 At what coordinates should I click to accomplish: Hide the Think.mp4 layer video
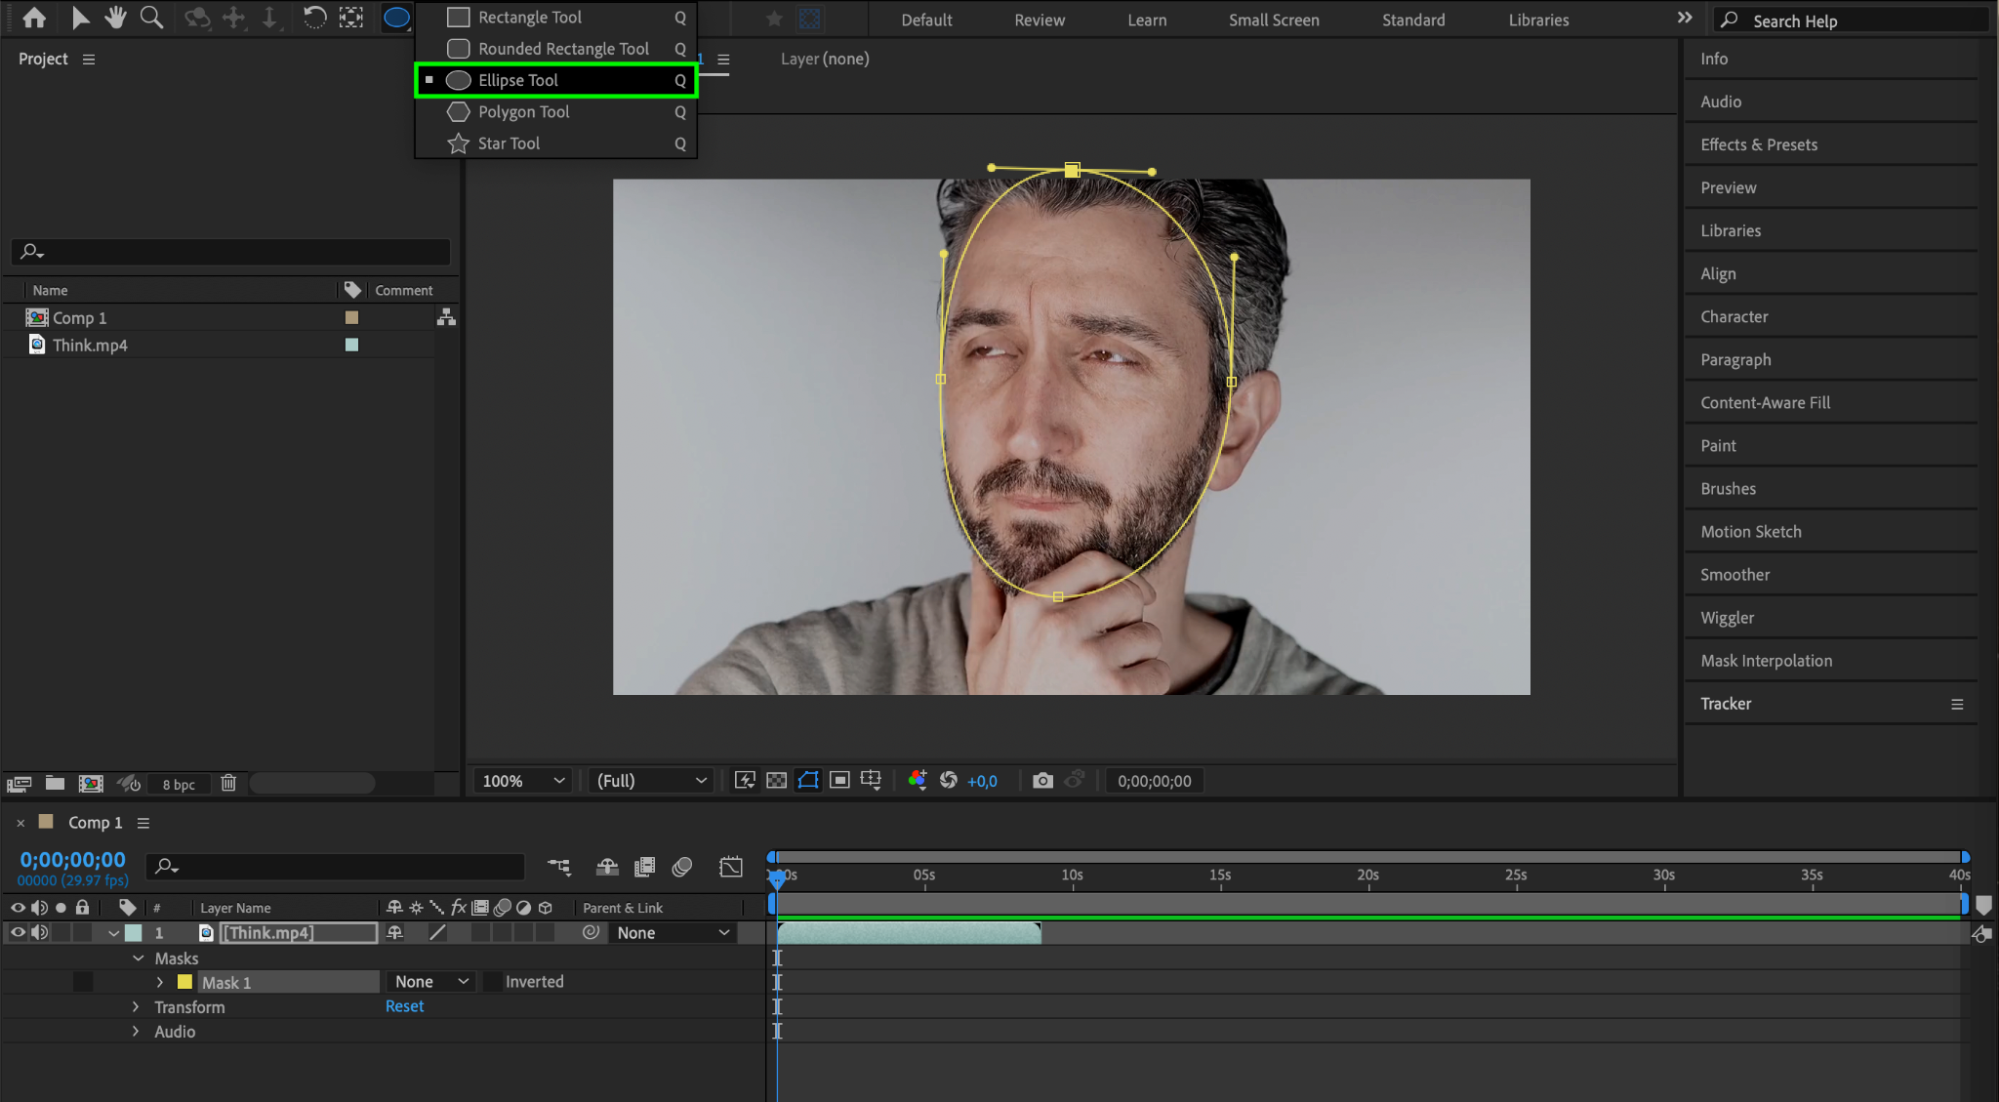[18, 932]
